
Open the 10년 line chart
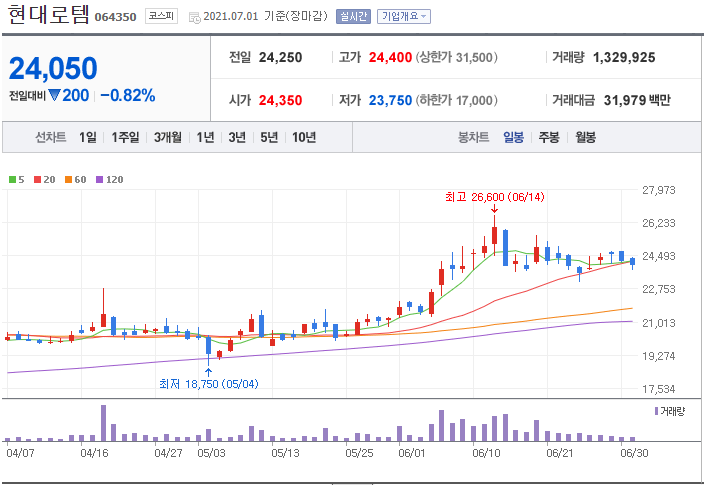tap(304, 137)
